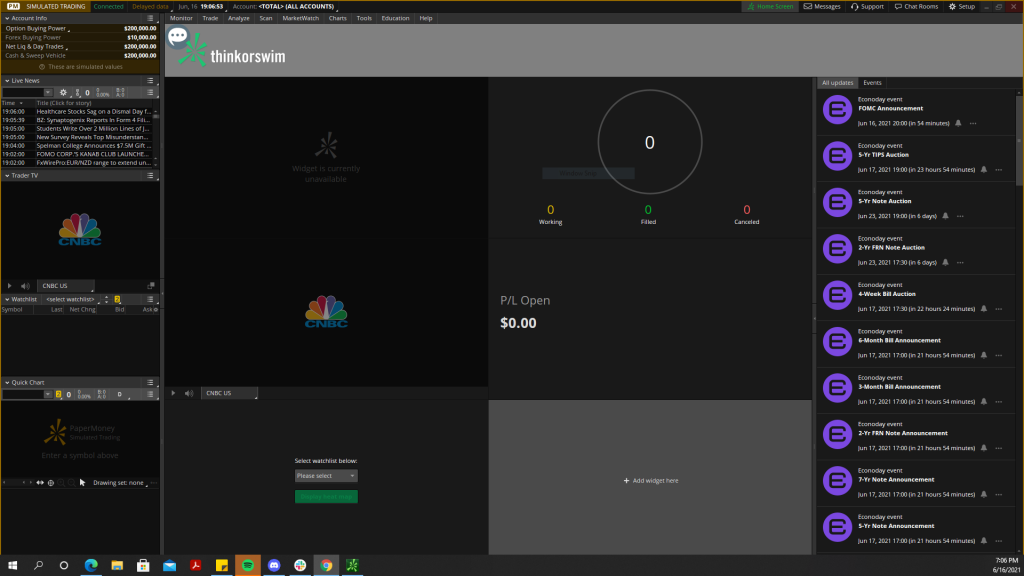Open the chat bubble icon beside the thinkorswim logo
The height and width of the screenshot is (576, 1024).
178,37
